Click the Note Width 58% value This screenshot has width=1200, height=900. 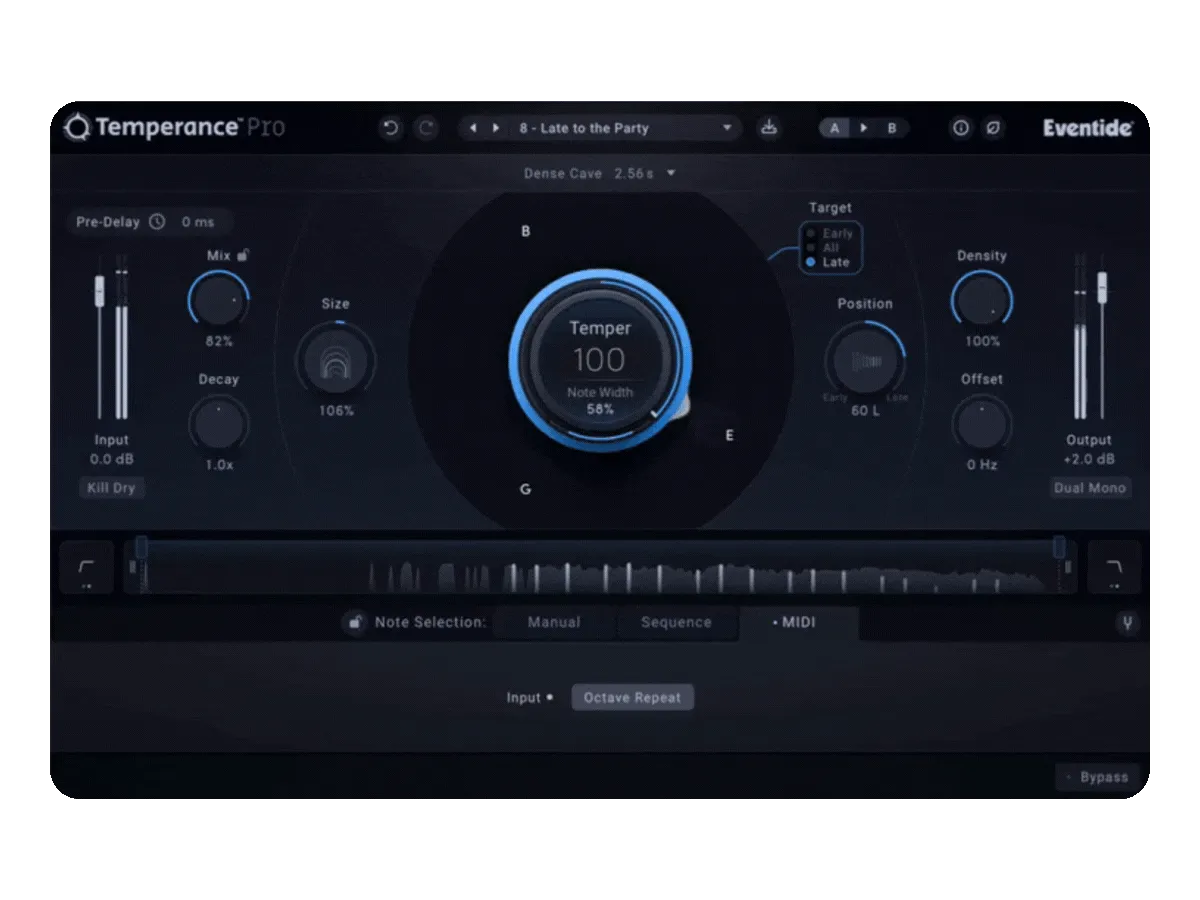click(600, 410)
